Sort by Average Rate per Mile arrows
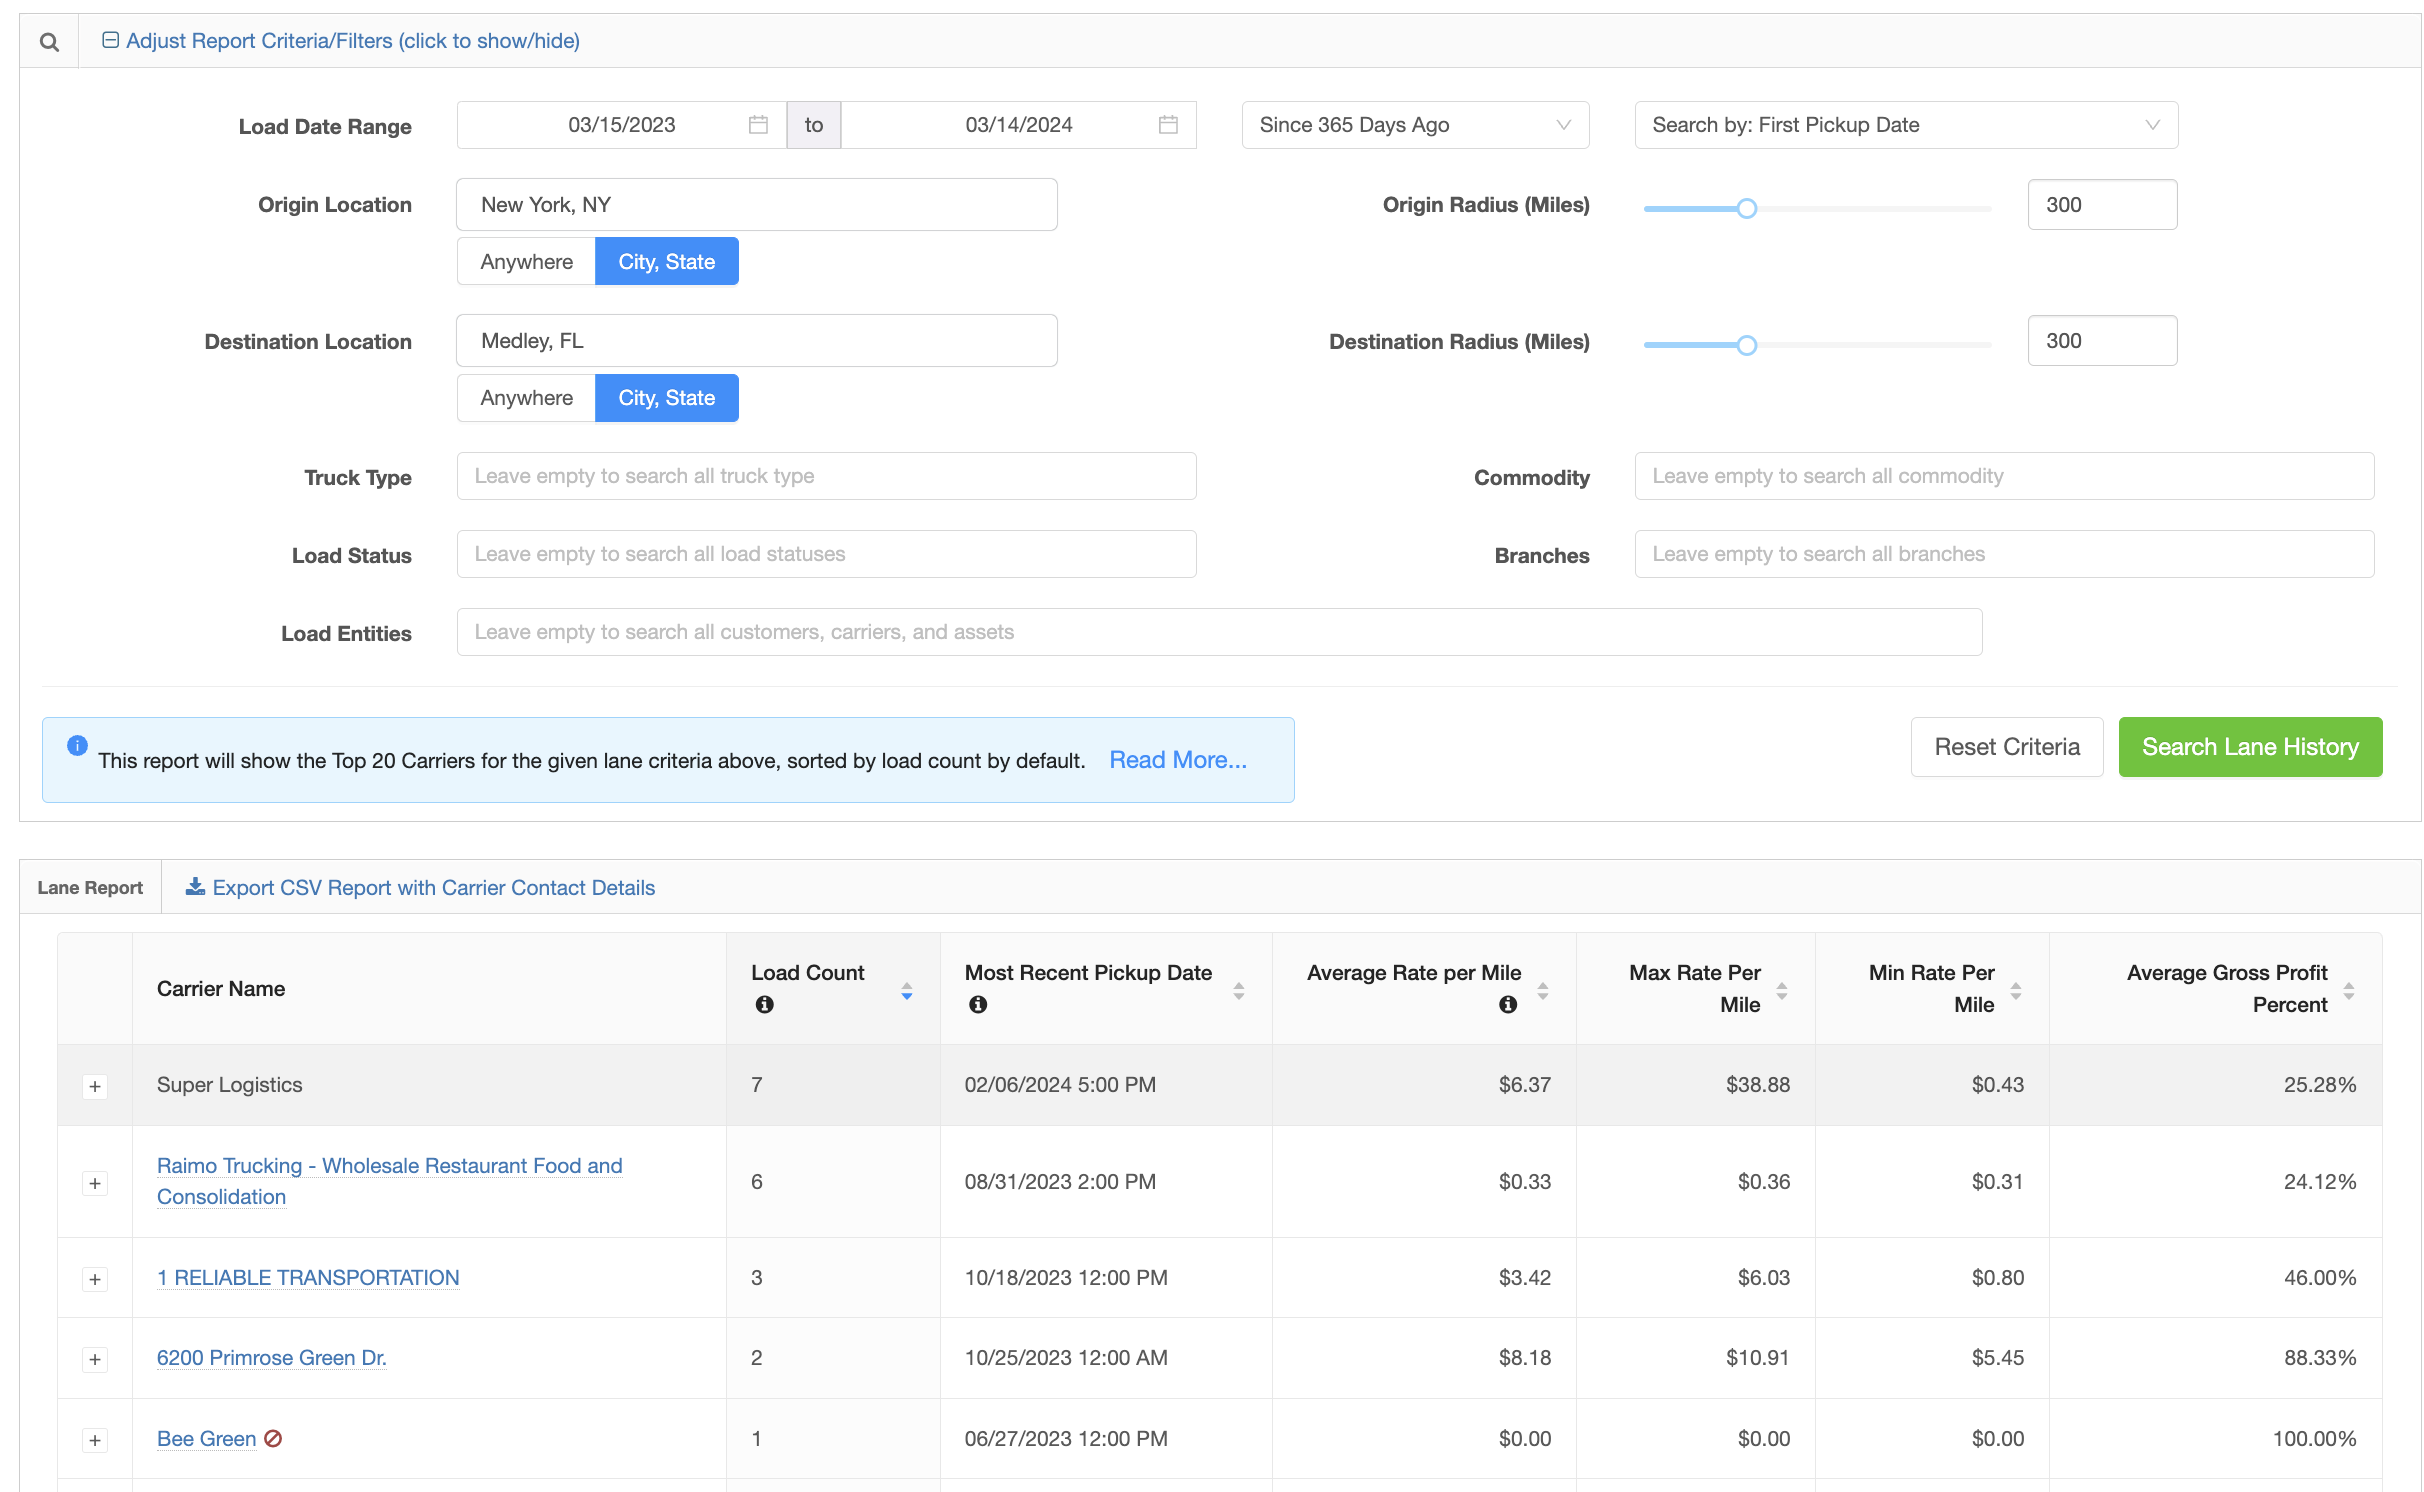The width and height of the screenshot is (2424, 1492). [1543, 990]
